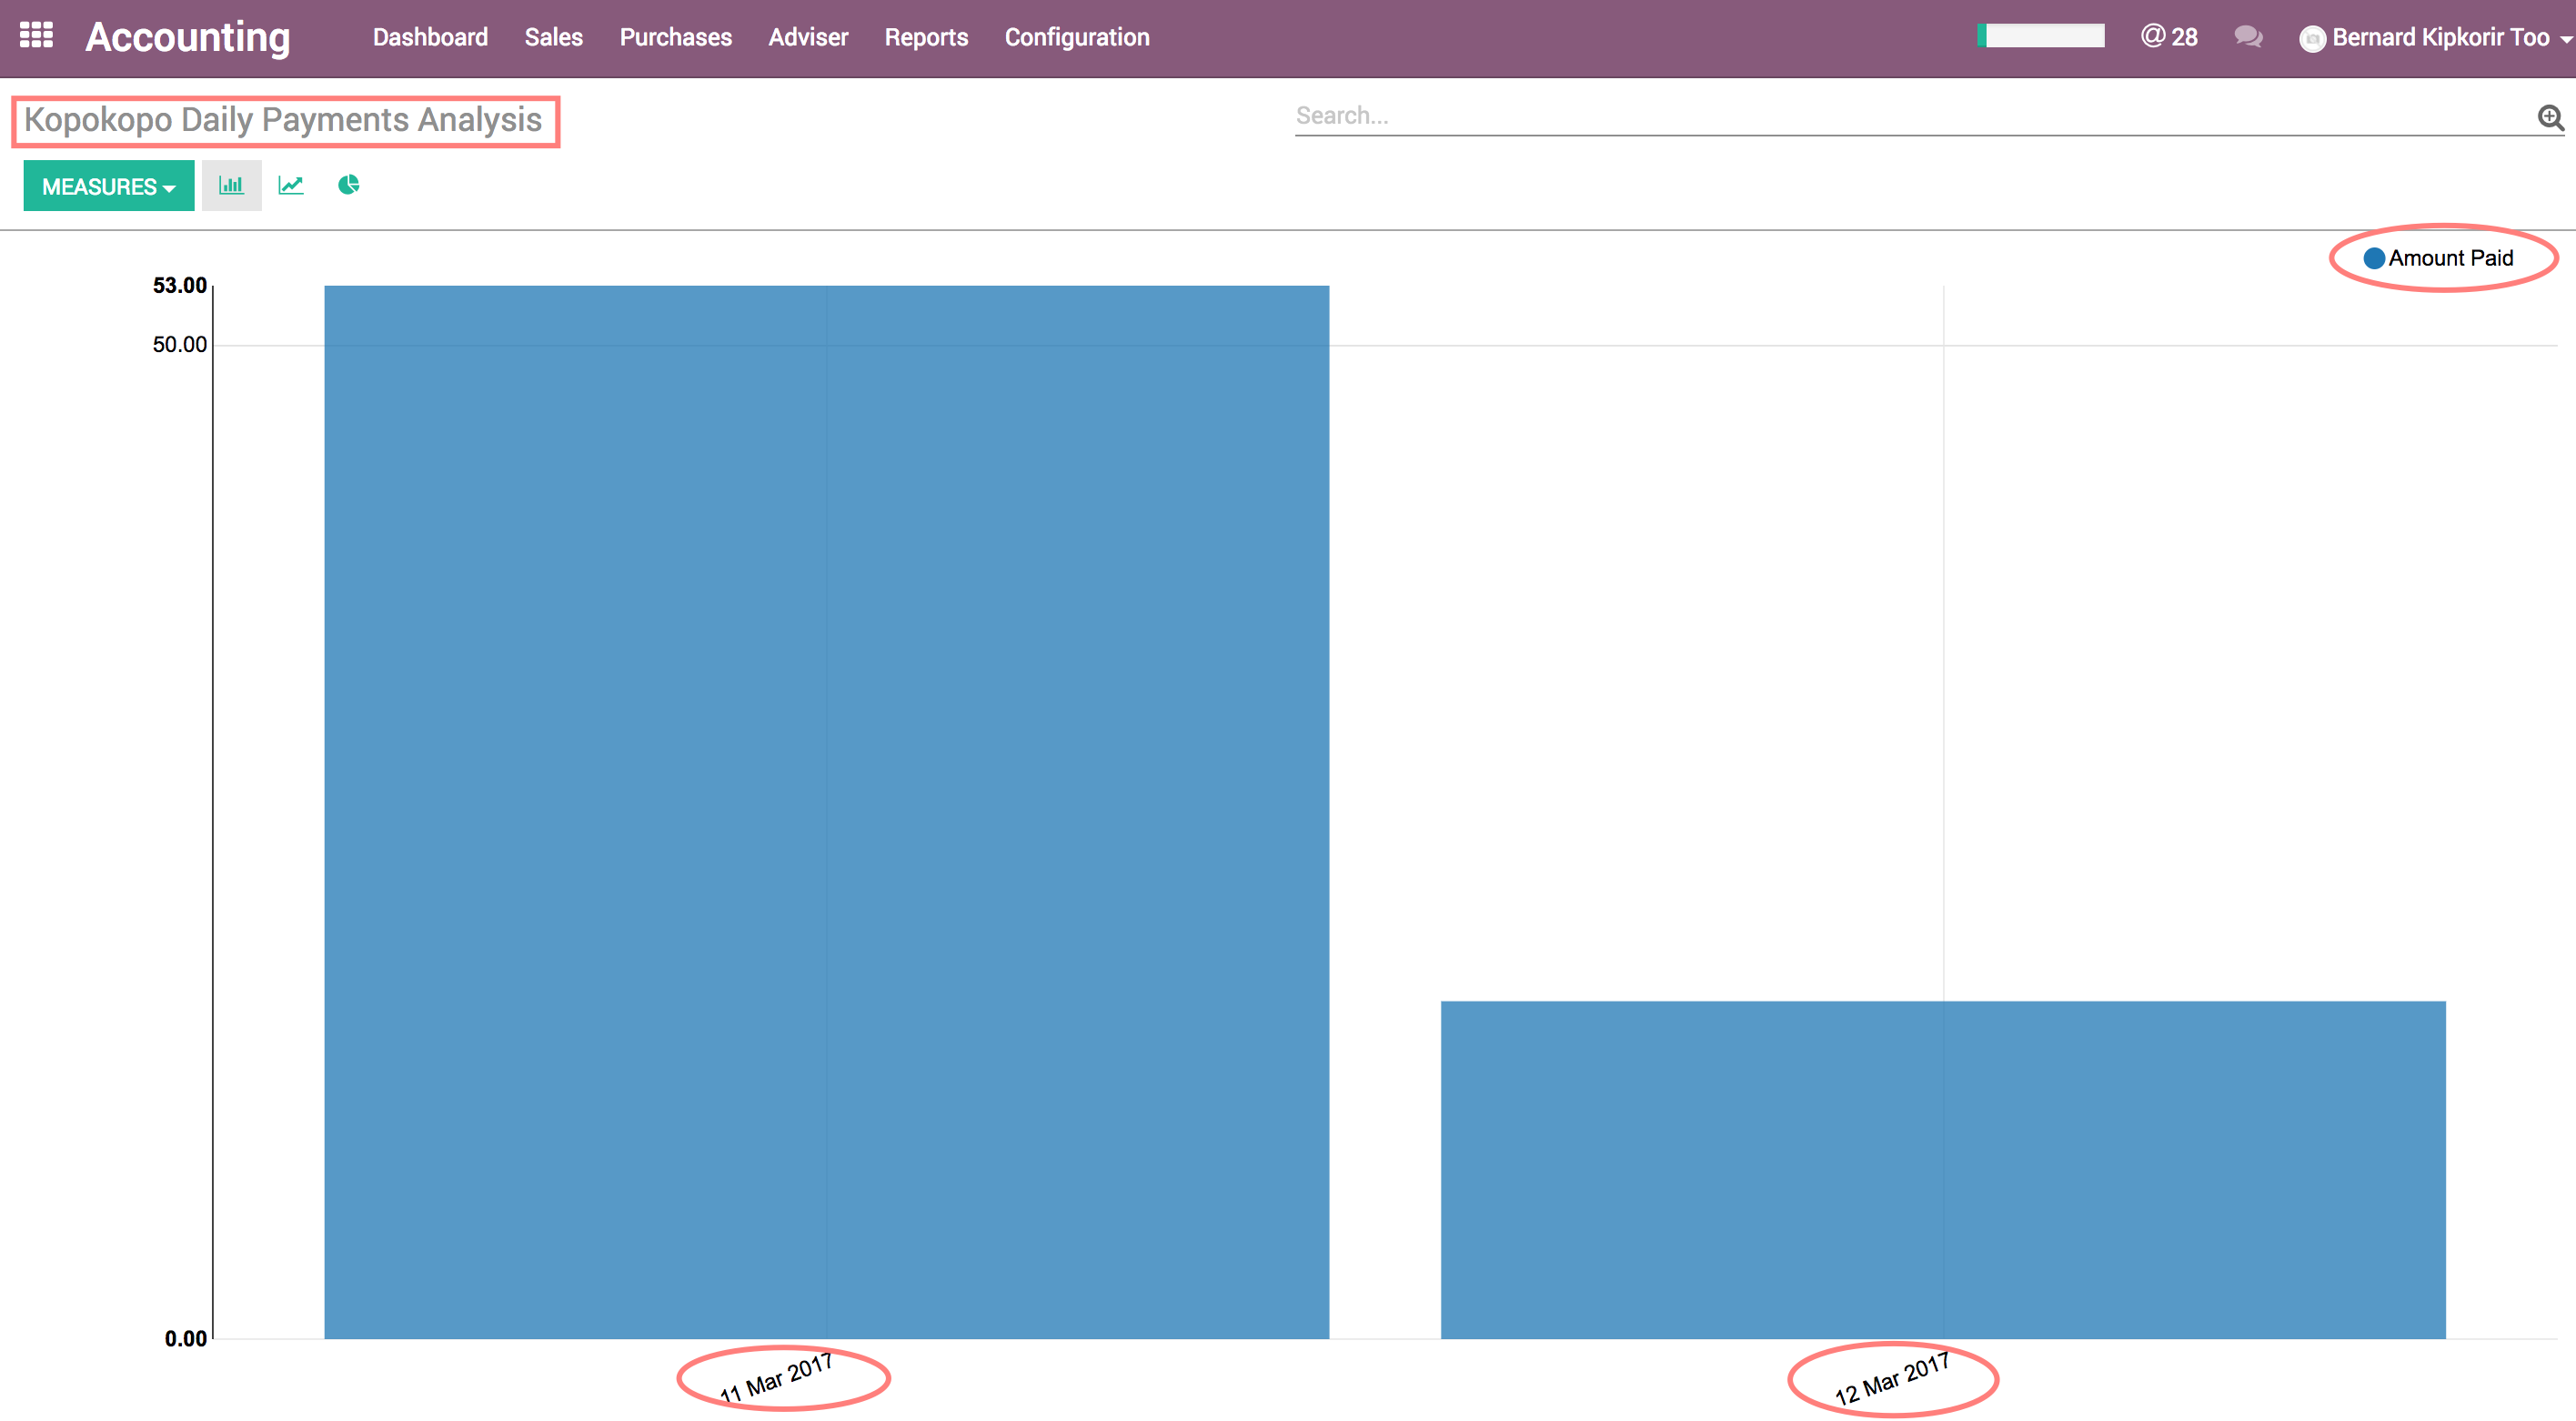Click the 12 Mar 2017 axis label
The image size is (2576, 1421).
1891,1379
